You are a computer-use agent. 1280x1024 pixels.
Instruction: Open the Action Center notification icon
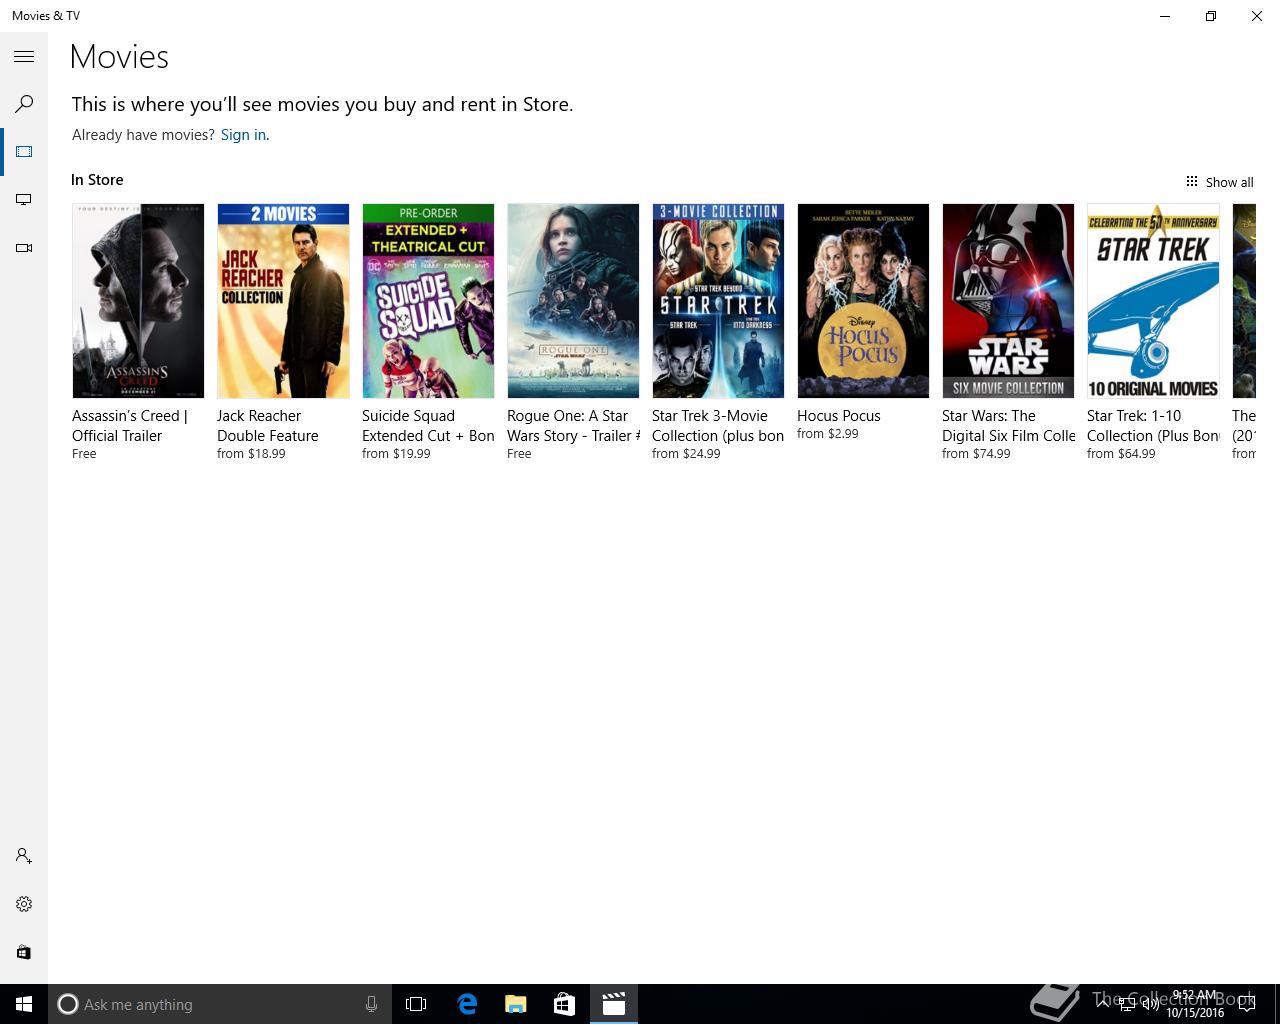pos(1246,1004)
